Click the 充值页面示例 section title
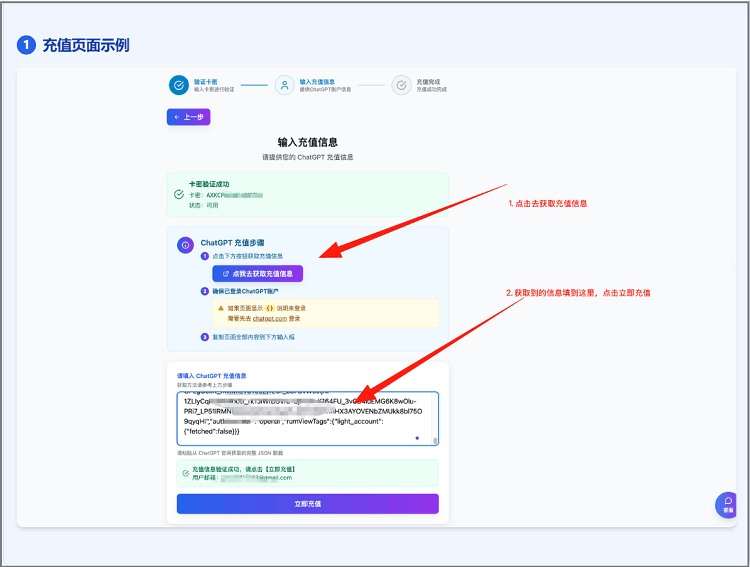 point(85,45)
